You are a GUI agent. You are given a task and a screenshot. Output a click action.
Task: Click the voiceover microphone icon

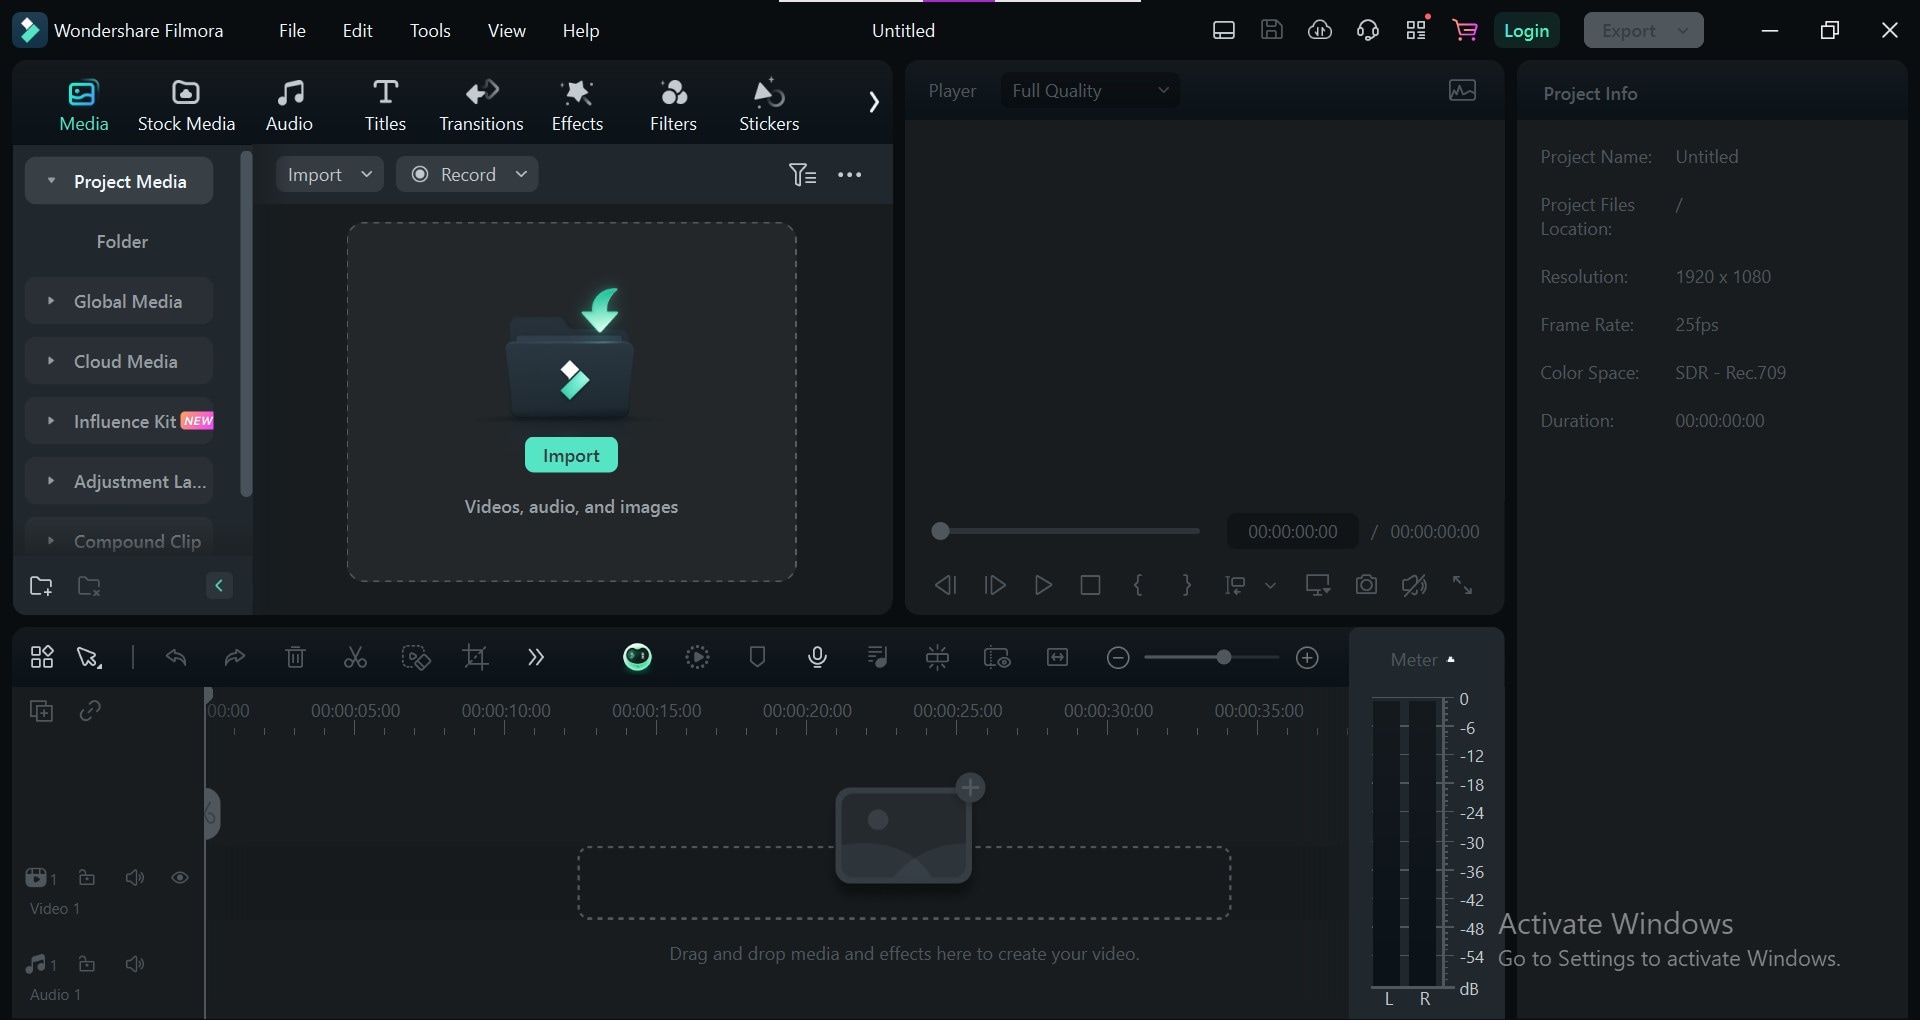point(817,657)
